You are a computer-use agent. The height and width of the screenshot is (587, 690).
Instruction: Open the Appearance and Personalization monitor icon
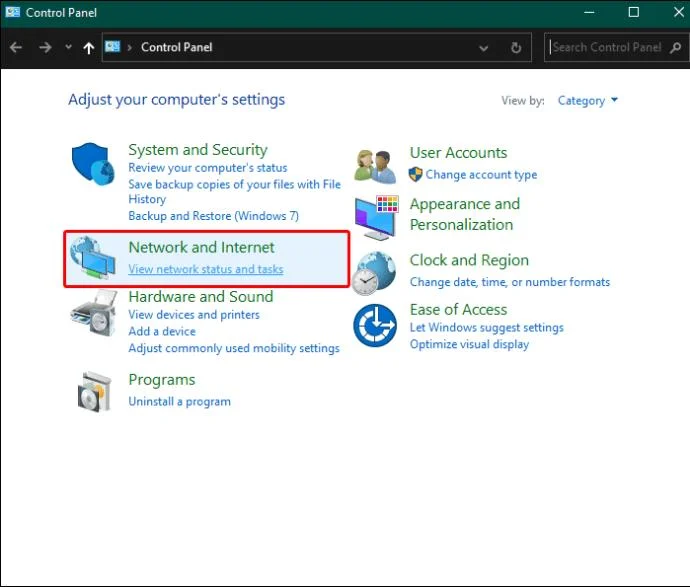[x=377, y=218]
